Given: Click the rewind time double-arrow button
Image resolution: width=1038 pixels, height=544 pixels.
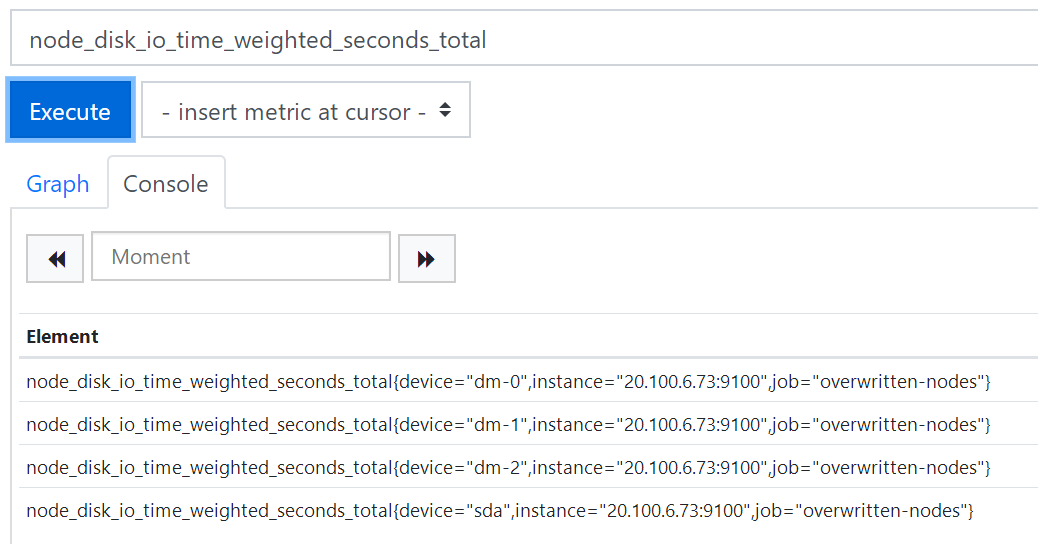Looking at the screenshot, I should click(x=55, y=259).
